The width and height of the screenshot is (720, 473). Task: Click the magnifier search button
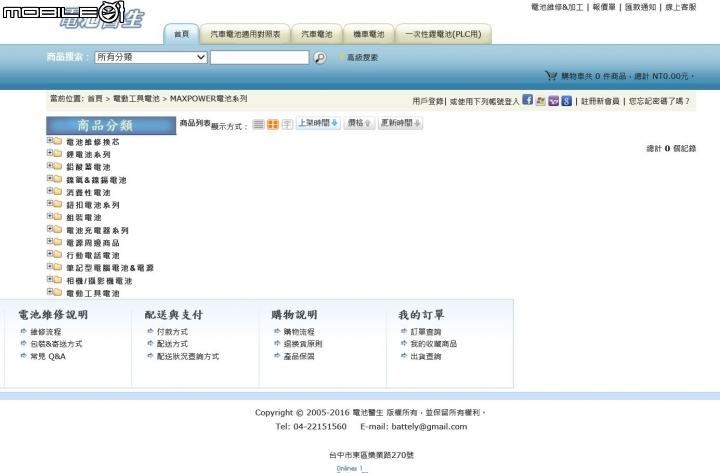320,58
